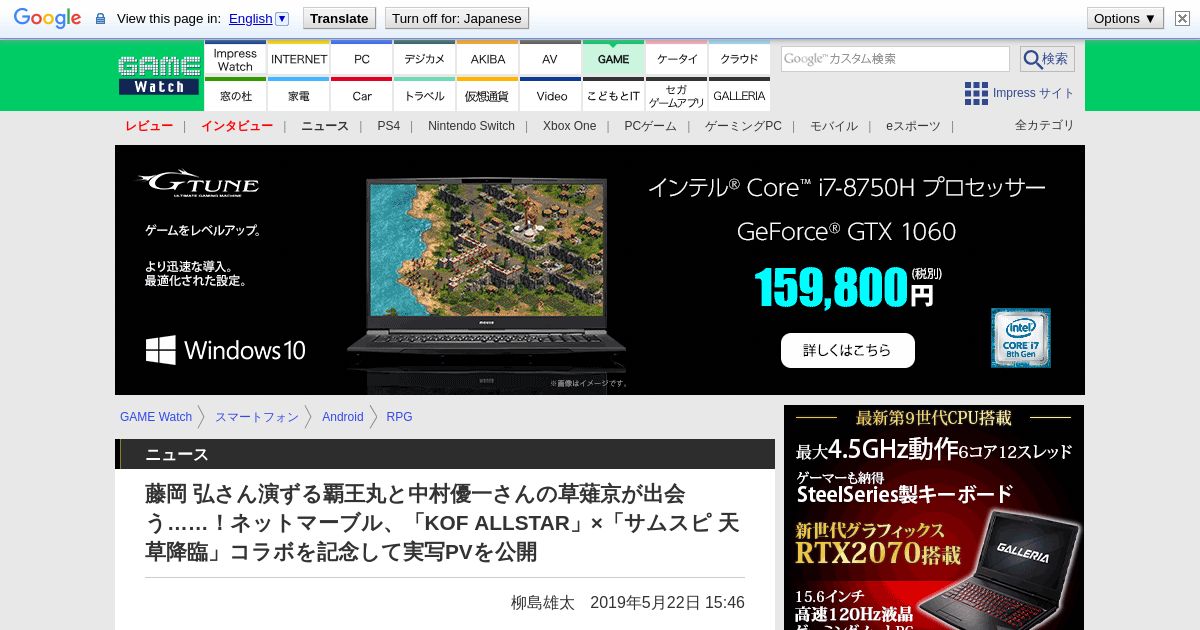Go to the ニュース category in navigation
Viewport: 1200px width, 630px height.
325,126
